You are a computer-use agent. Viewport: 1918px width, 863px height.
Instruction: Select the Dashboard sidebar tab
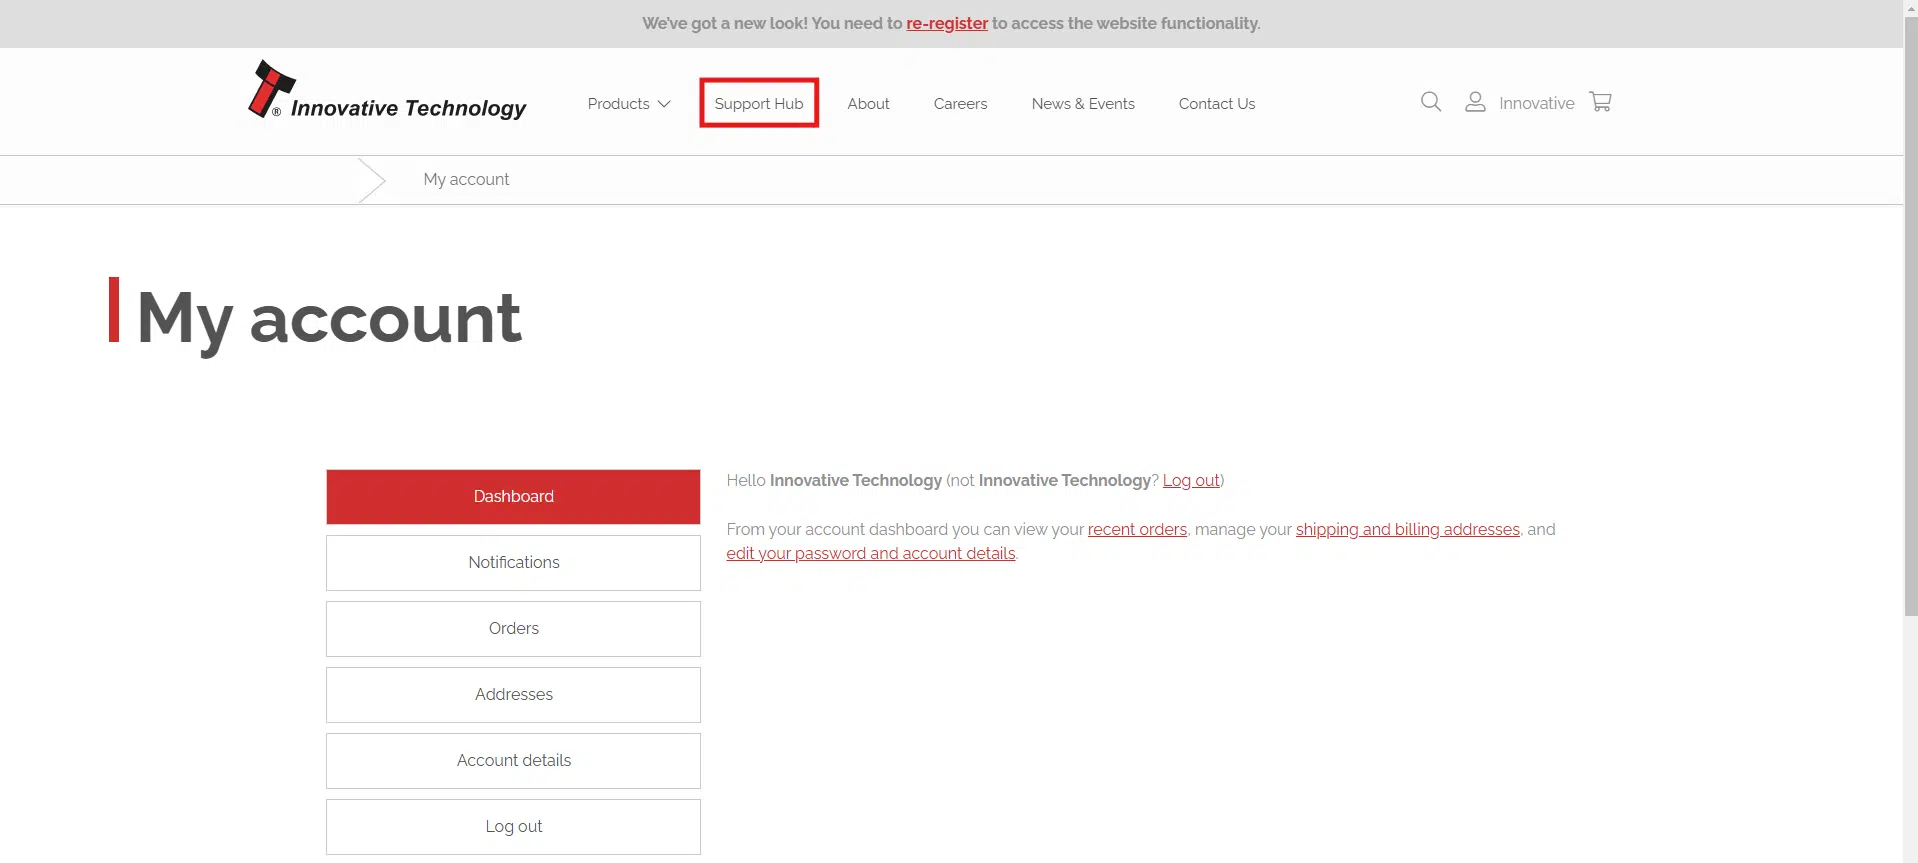pyautogui.click(x=513, y=497)
